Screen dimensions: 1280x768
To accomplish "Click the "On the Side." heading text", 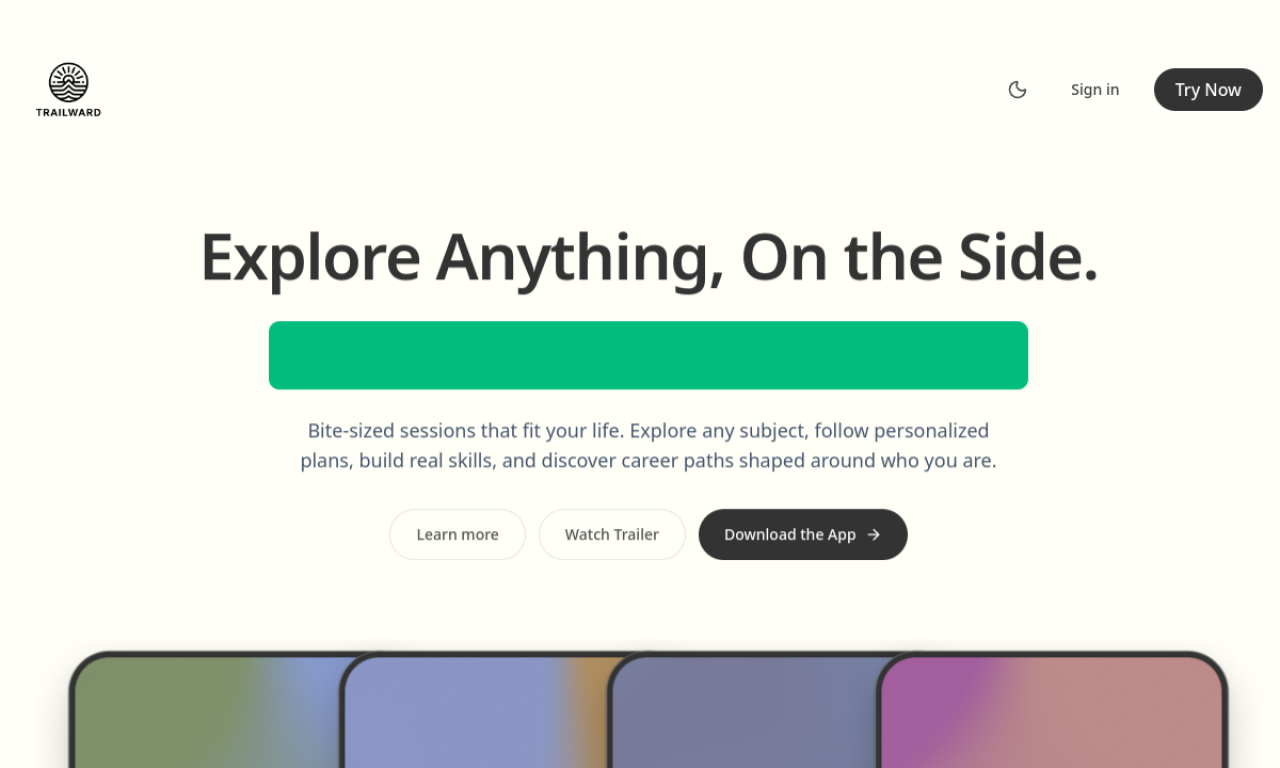I will click(x=919, y=257).
